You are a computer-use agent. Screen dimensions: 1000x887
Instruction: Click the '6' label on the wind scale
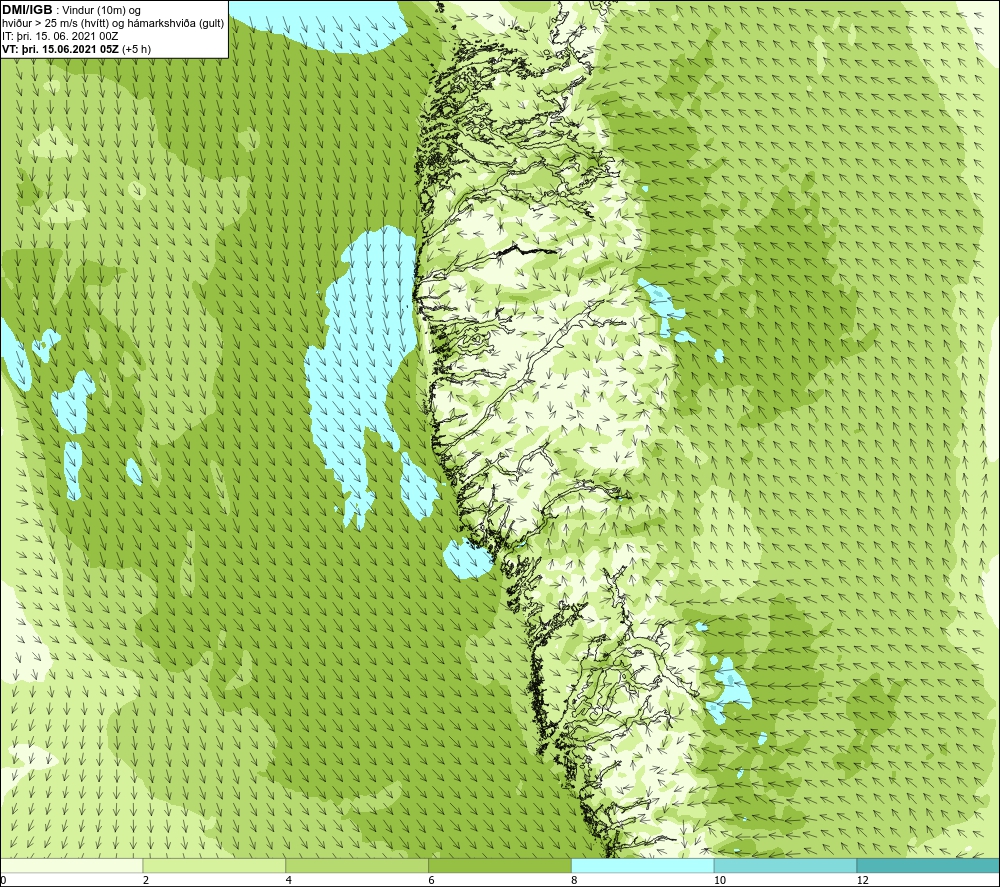pos(432,880)
